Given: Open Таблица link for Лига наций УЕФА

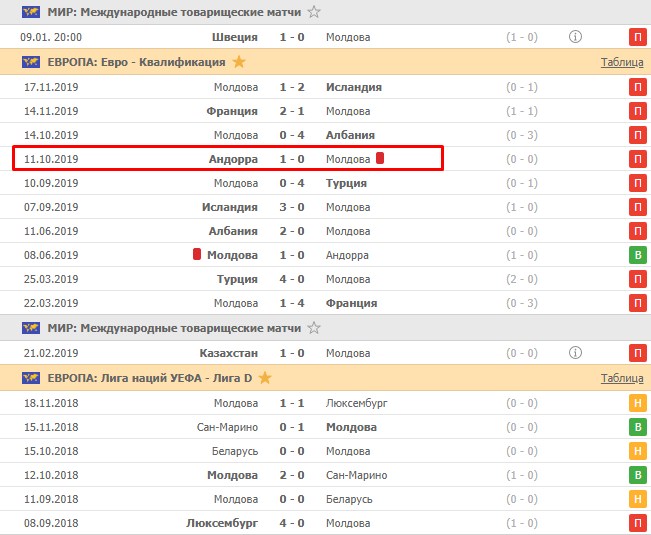Looking at the screenshot, I should (x=622, y=378).
